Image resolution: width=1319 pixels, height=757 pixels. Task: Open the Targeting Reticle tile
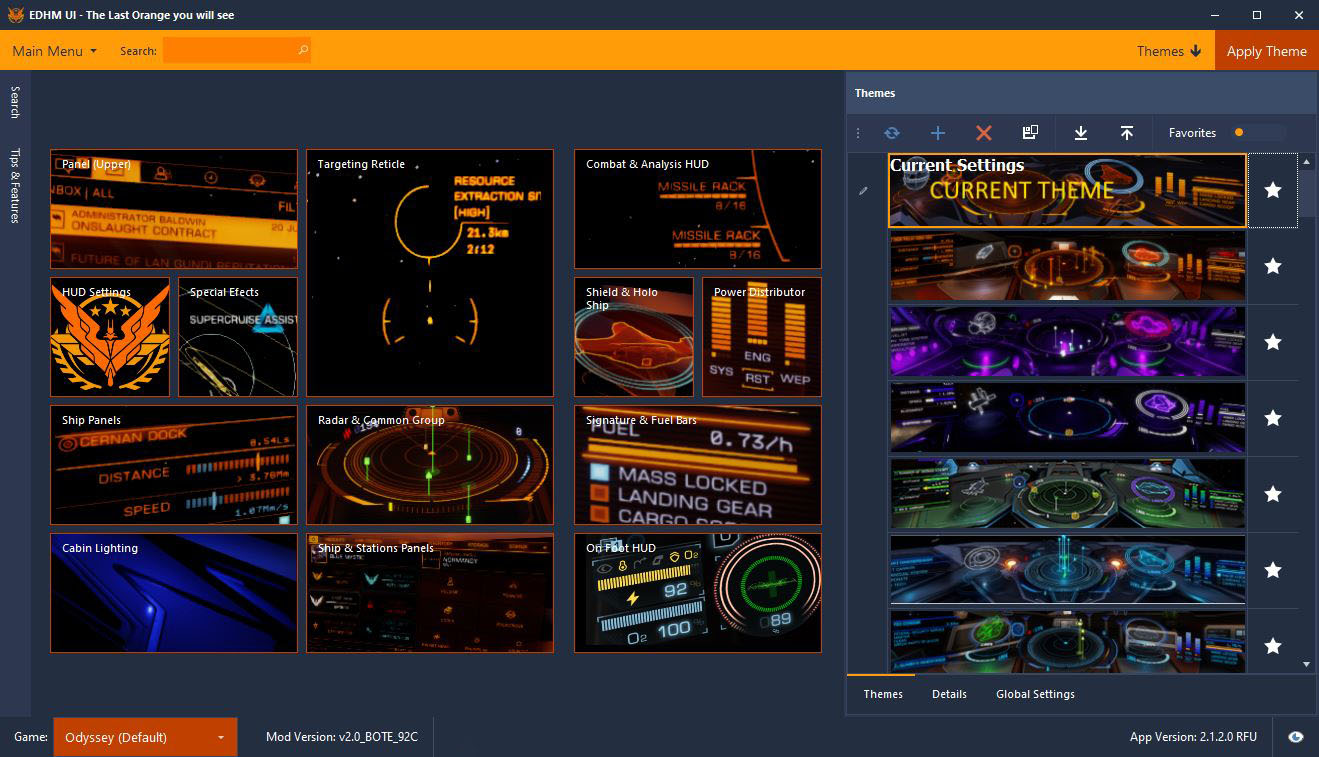coord(430,273)
